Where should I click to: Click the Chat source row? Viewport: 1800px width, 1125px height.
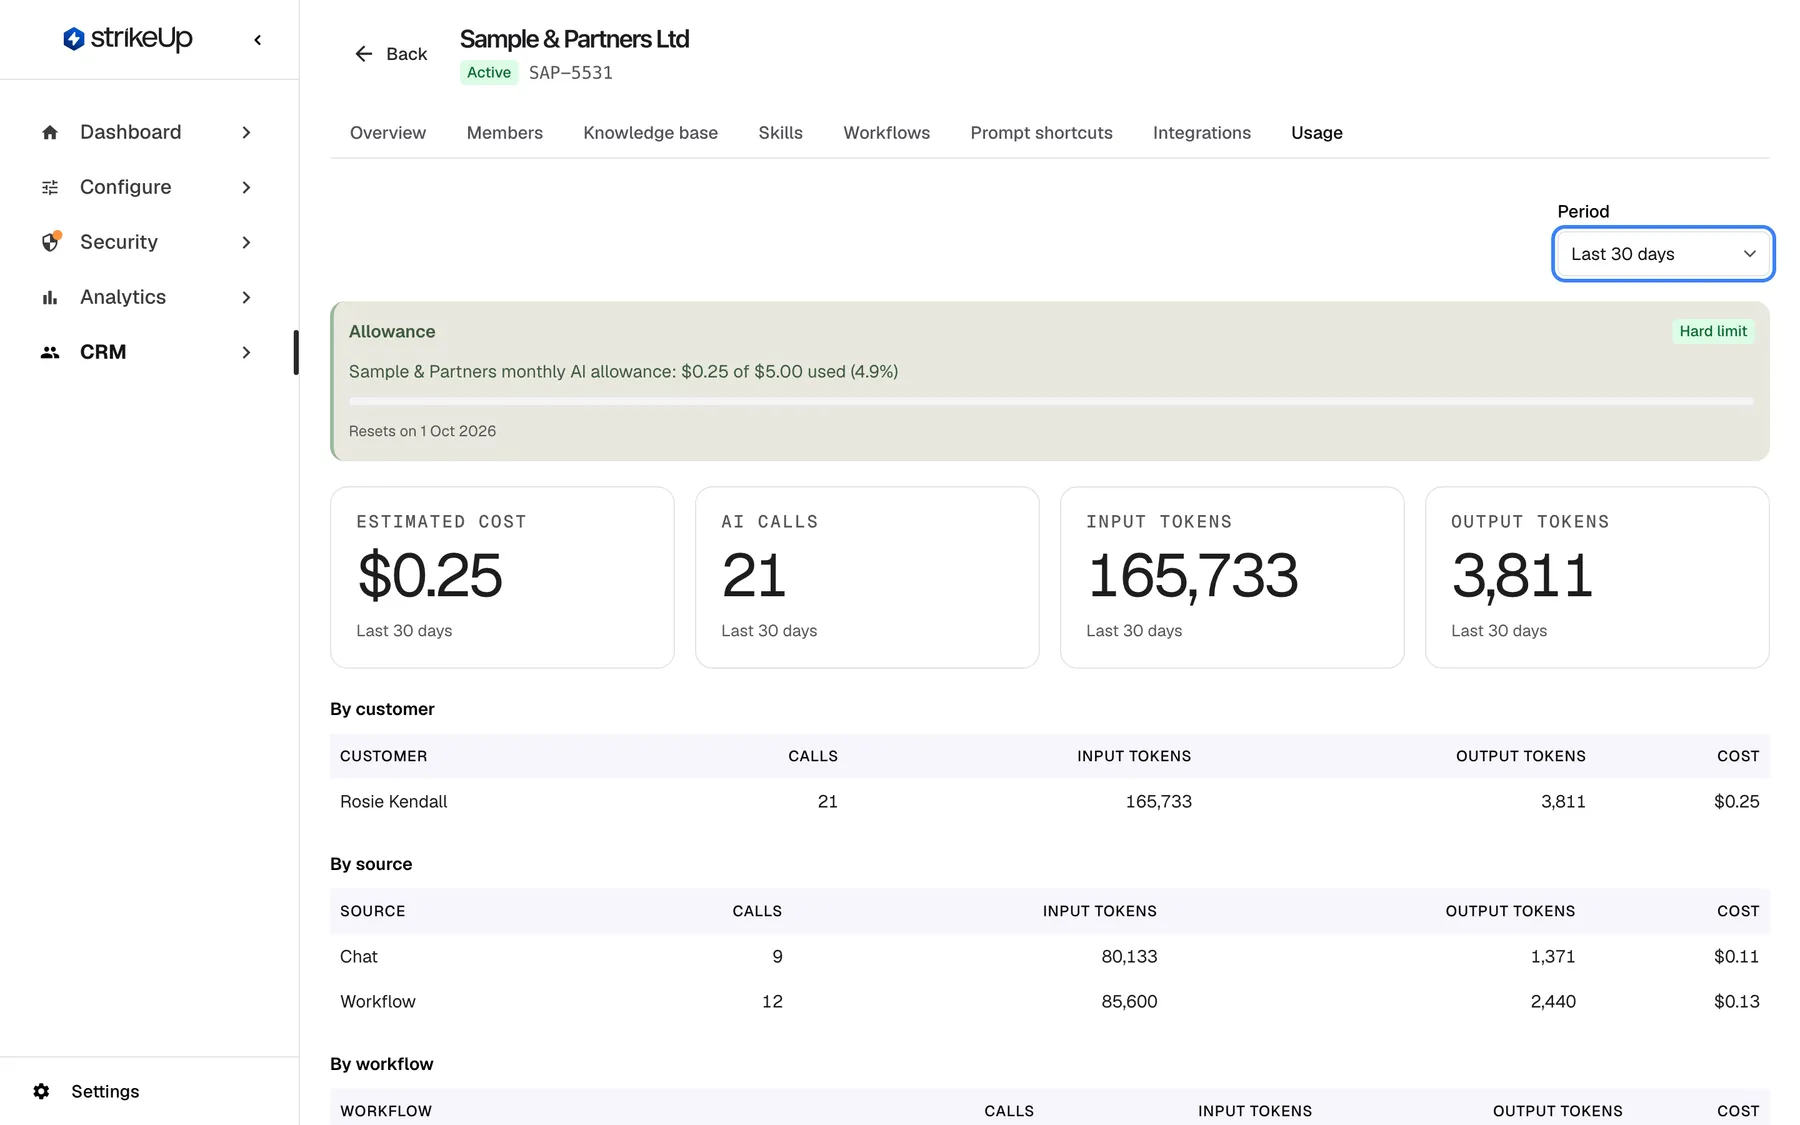point(1050,956)
